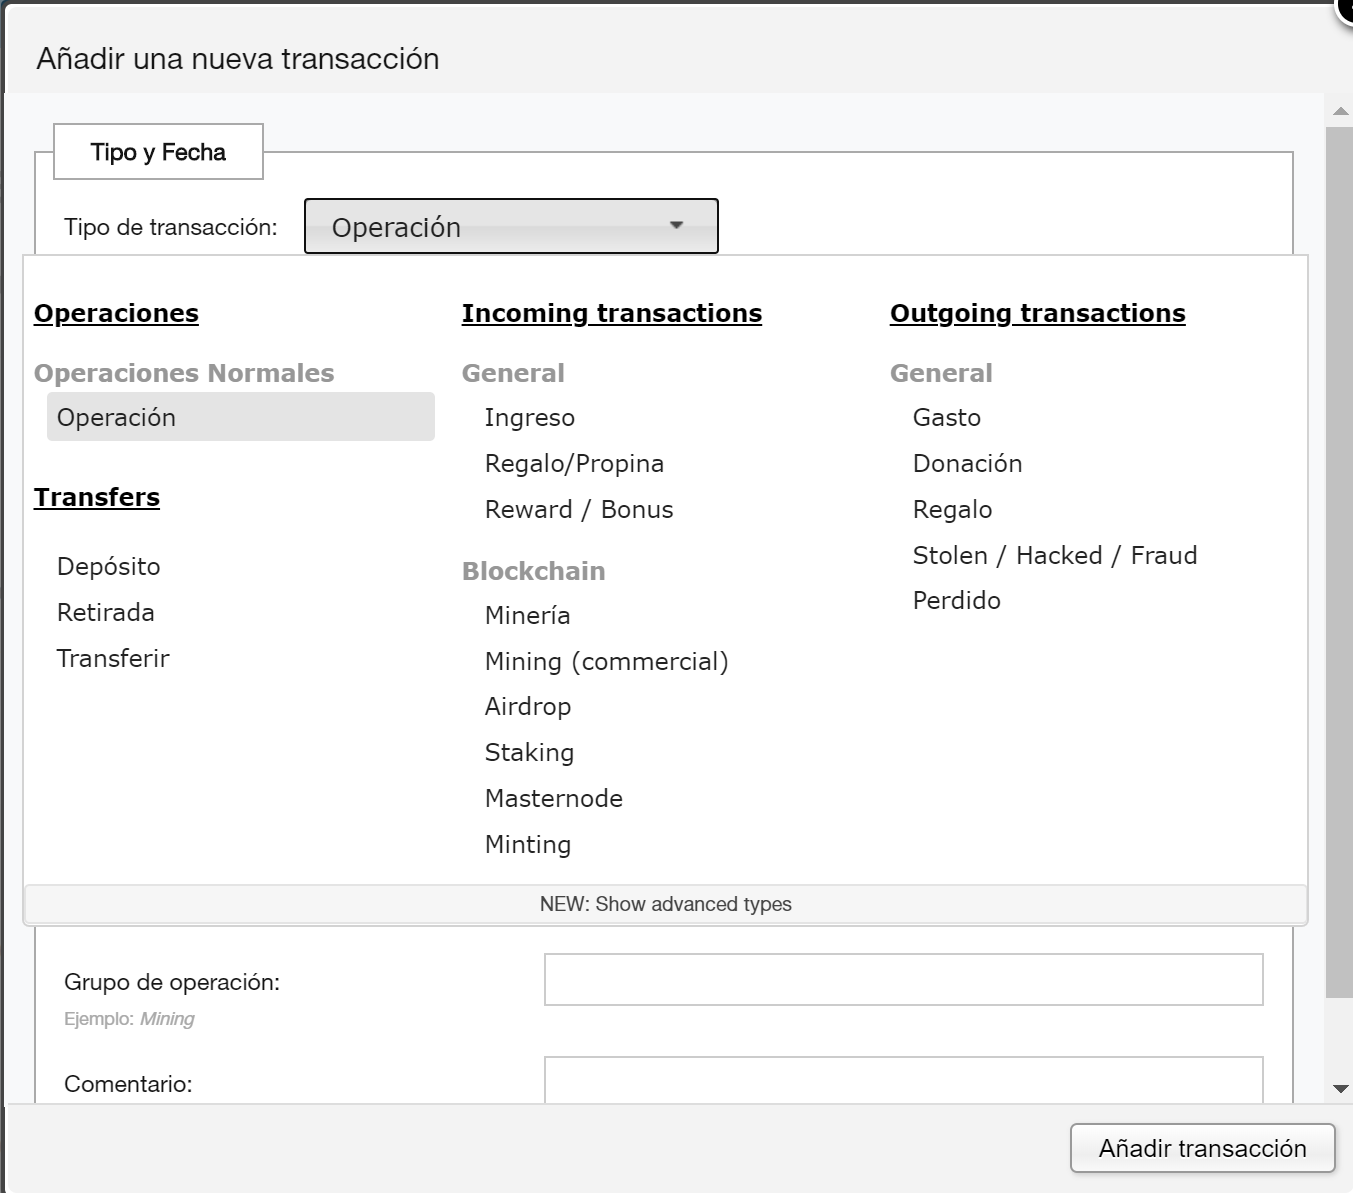Select Staking transaction type
The width and height of the screenshot is (1353, 1193).
[529, 753]
